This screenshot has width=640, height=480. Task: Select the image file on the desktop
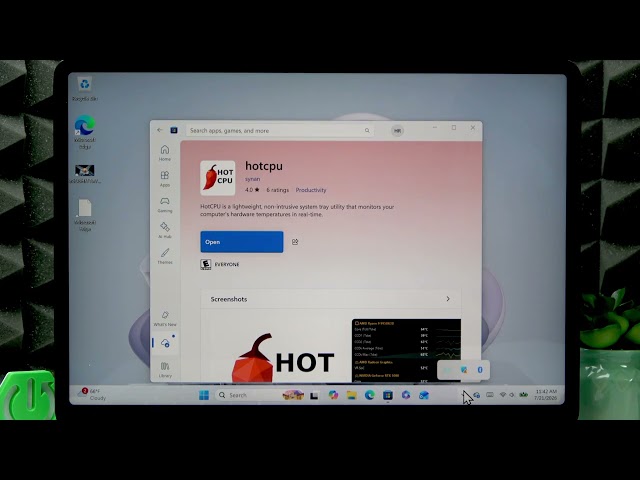click(85, 174)
